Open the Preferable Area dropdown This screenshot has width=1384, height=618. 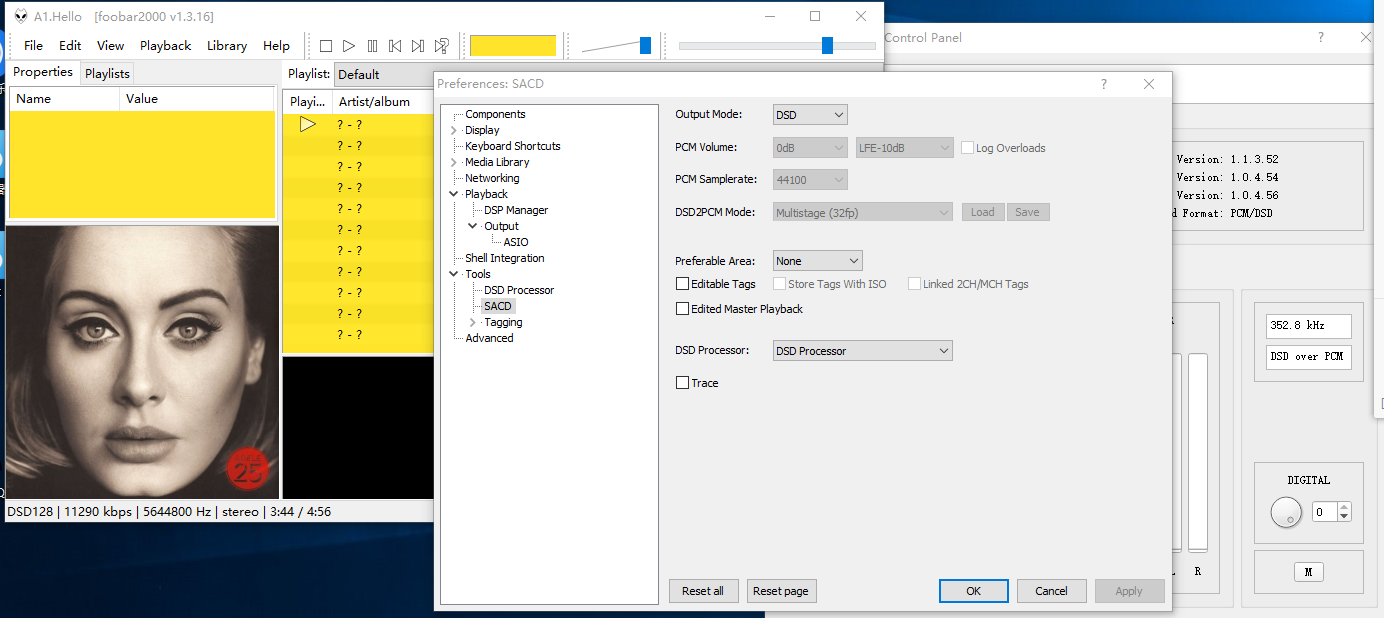pos(817,261)
